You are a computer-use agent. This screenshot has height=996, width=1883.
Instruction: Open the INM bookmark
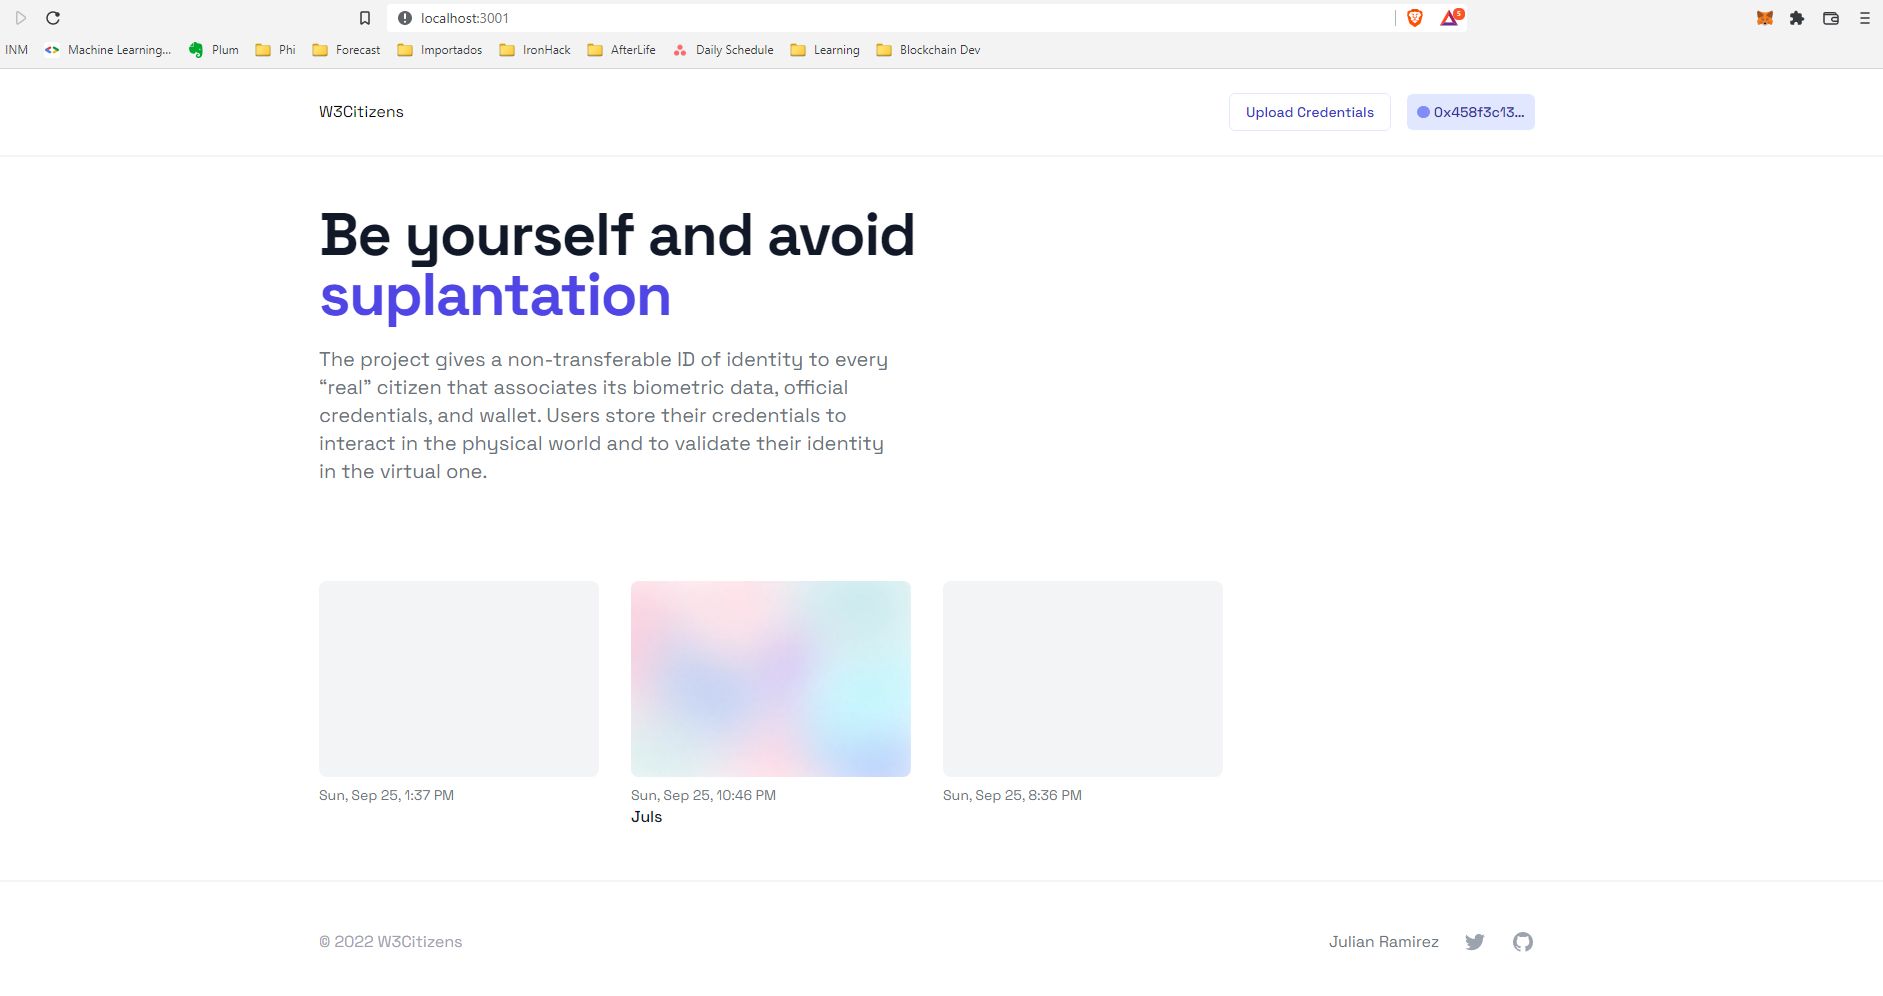coord(17,50)
